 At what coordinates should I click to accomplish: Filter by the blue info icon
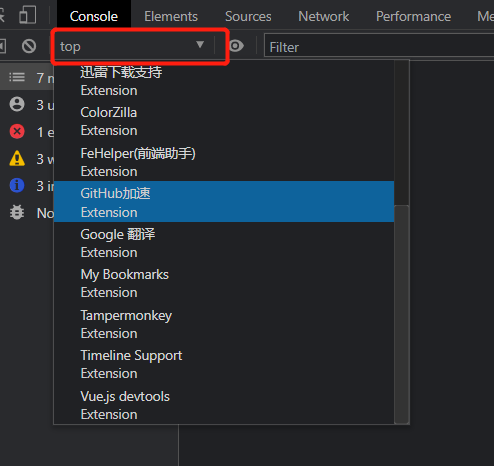[17, 185]
